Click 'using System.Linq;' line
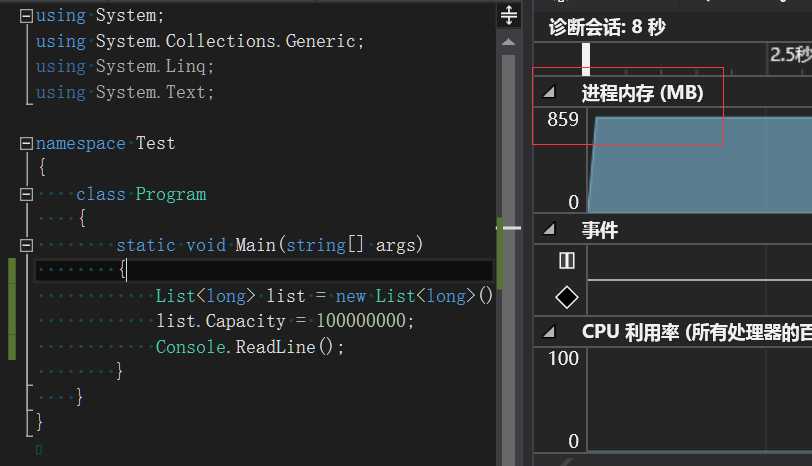The height and width of the screenshot is (466, 812). click(x=125, y=66)
